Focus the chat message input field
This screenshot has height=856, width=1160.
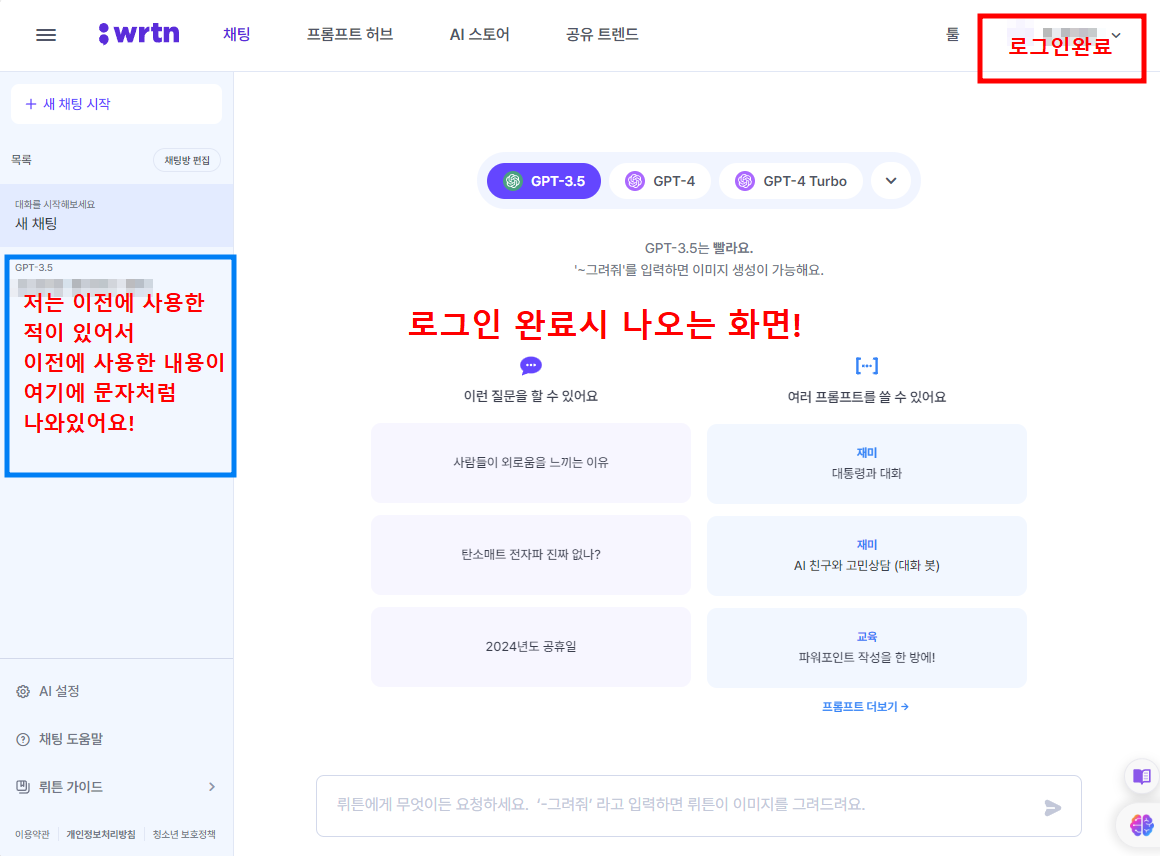pyautogui.click(x=698, y=806)
